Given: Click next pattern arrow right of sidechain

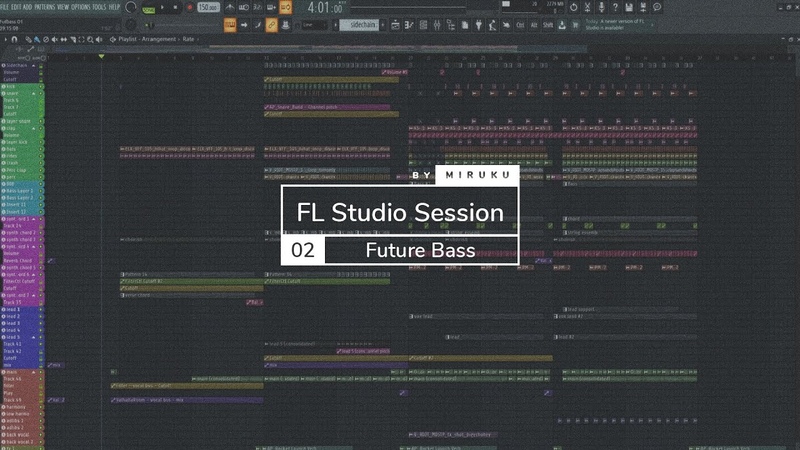Looking at the screenshot, I should tap(383, 25).
